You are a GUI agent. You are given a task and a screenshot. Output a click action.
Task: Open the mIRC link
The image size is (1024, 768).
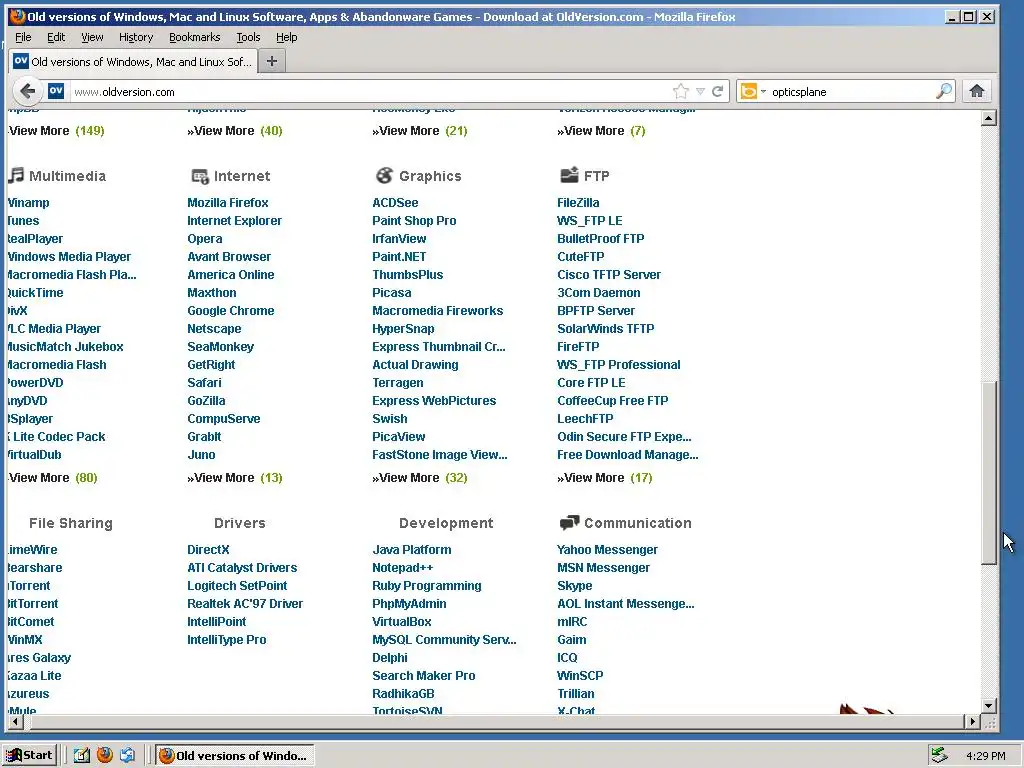(572, 622)
